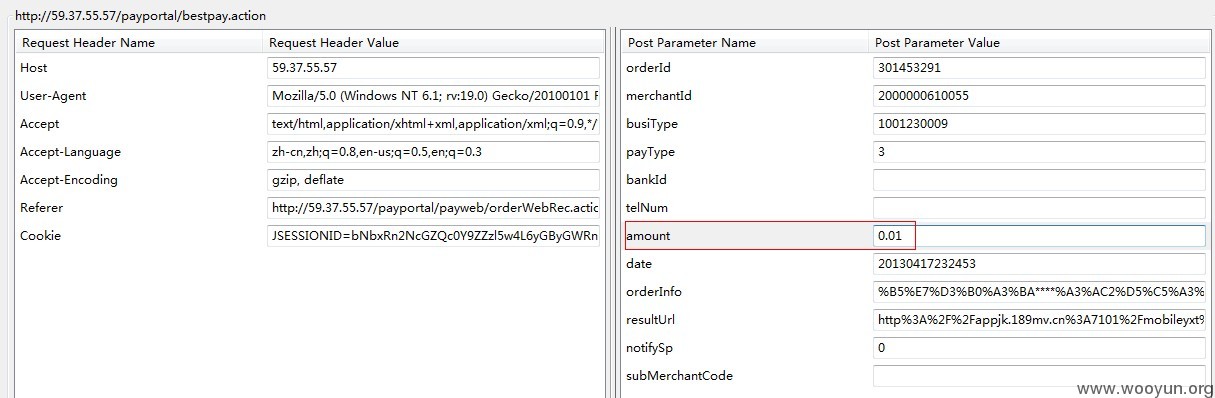1215x398 pixels.
Task: Select the Accept row label
Action: pyautogui.click(x=40, y=124)
